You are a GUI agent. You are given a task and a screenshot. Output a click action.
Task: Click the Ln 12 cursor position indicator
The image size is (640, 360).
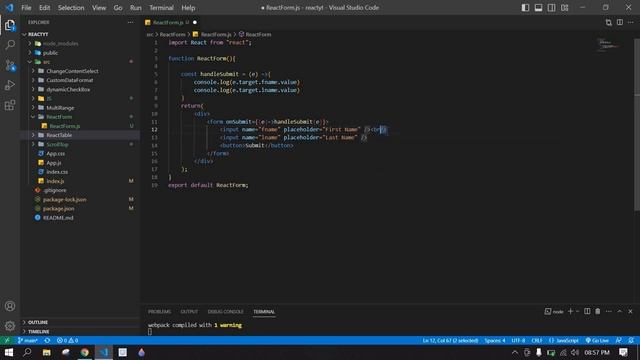point(450,340)
